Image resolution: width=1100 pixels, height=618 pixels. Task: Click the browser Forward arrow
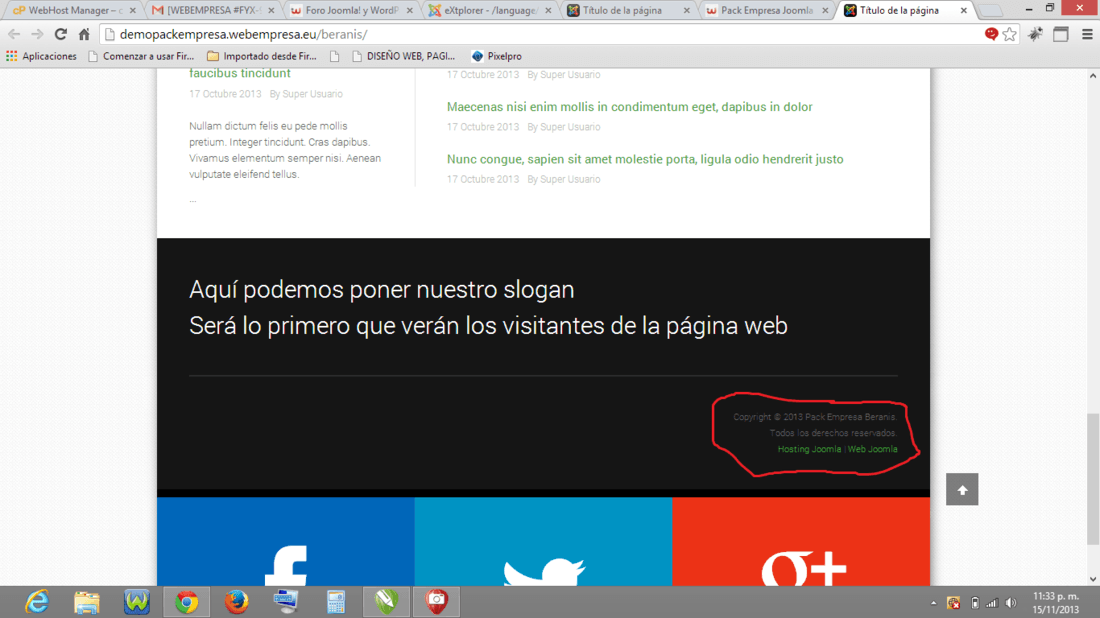coord(37,34)
